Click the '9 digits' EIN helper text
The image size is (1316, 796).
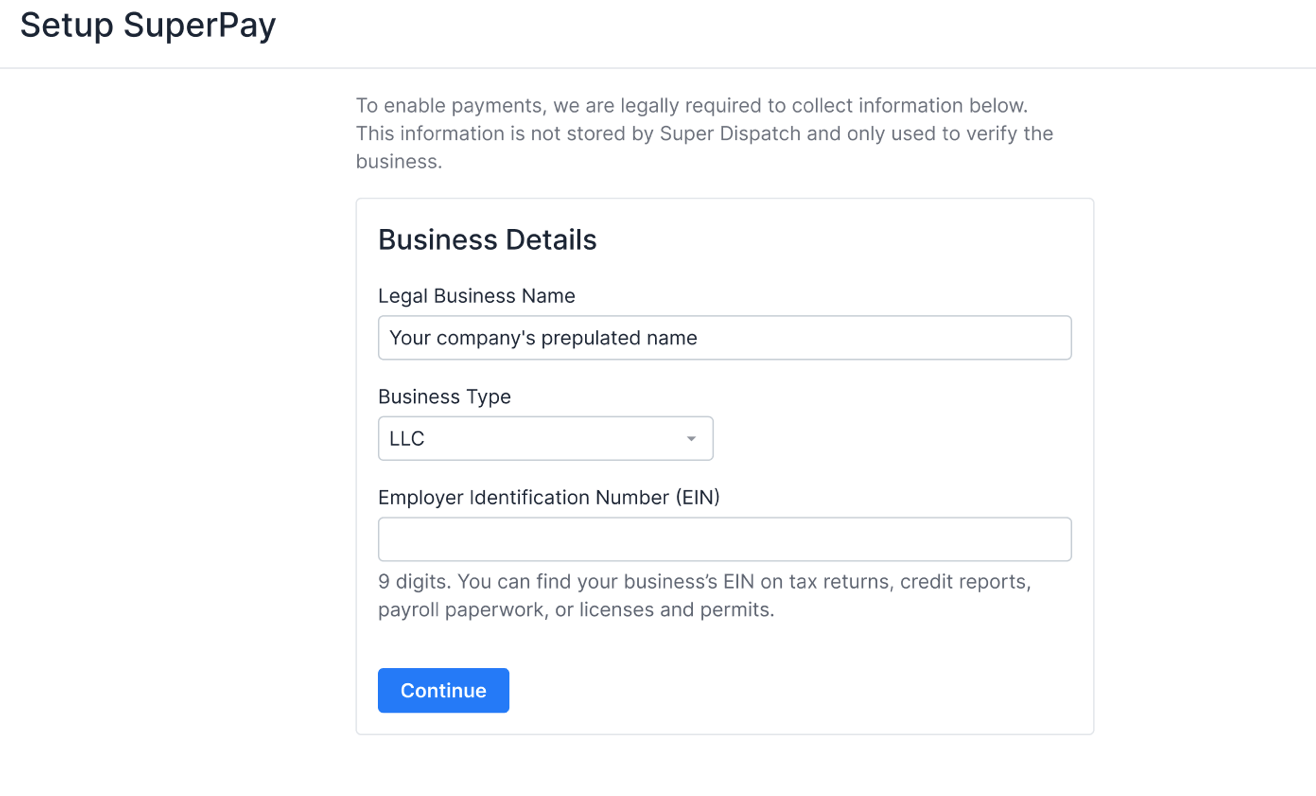[705, 595]
